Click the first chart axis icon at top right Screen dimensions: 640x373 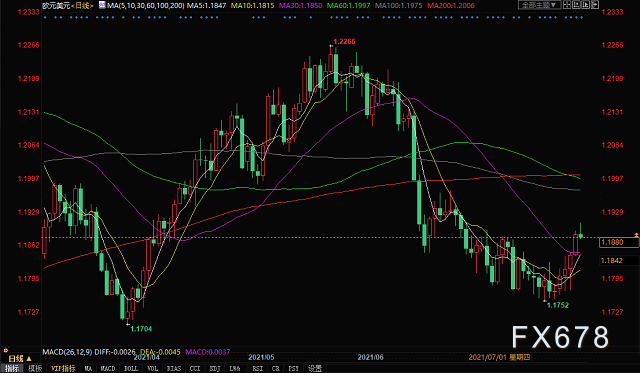(x=576, y=4)
